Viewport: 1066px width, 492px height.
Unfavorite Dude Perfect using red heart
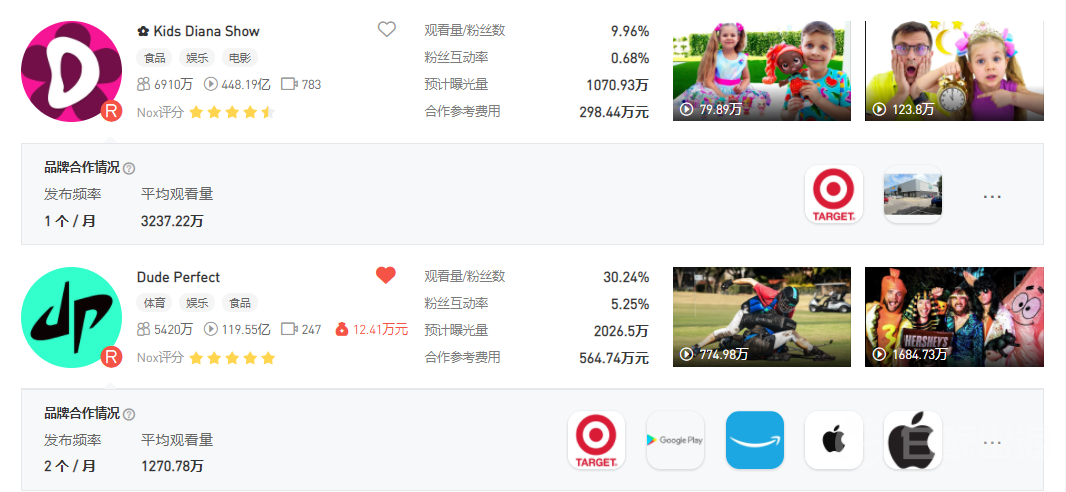386,276
